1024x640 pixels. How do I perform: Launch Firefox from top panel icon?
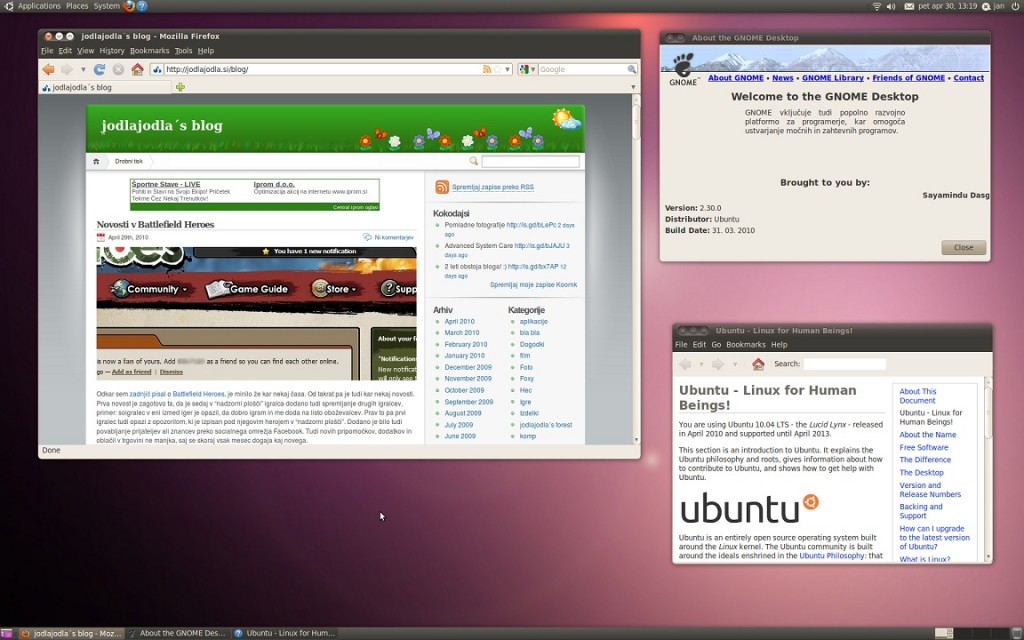[x=129, y=6]
